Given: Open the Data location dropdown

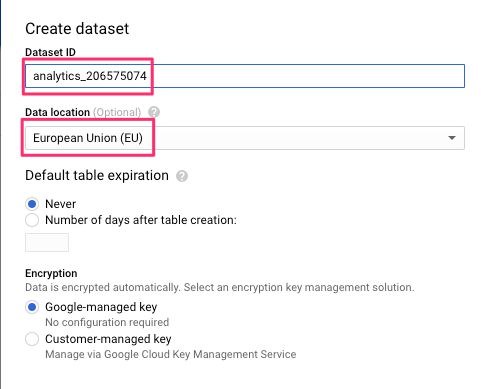Looking at the screenshot, I should 245,138.
